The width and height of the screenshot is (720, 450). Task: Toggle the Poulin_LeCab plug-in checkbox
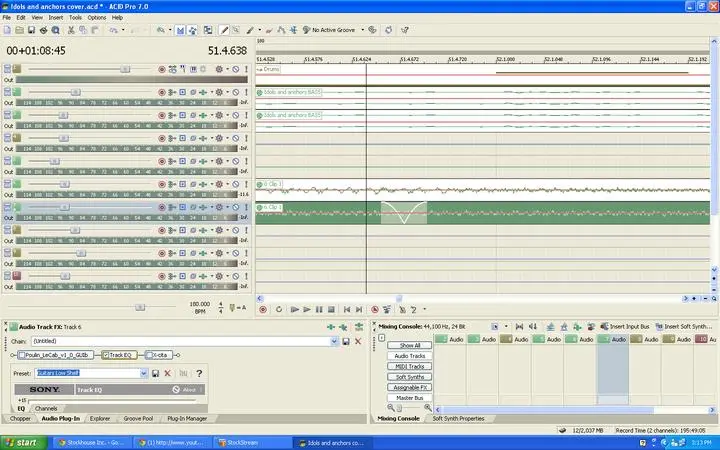click(x=22, y=355)
